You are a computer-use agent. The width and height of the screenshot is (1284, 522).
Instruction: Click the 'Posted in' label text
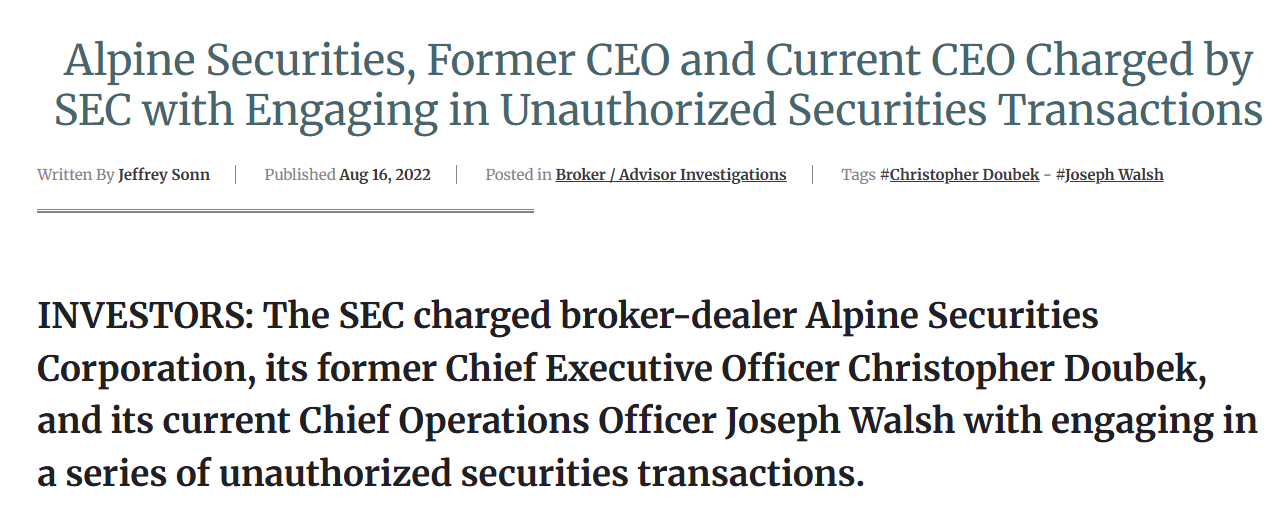pyautogui.click(x=518, y=175)
